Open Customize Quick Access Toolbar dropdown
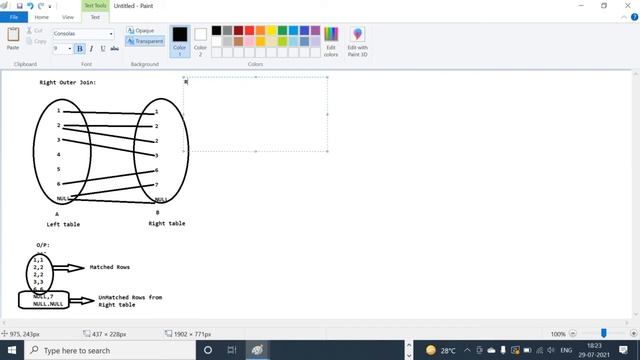Viewport: 640px width, 360px height. click(x=50, y=6)
